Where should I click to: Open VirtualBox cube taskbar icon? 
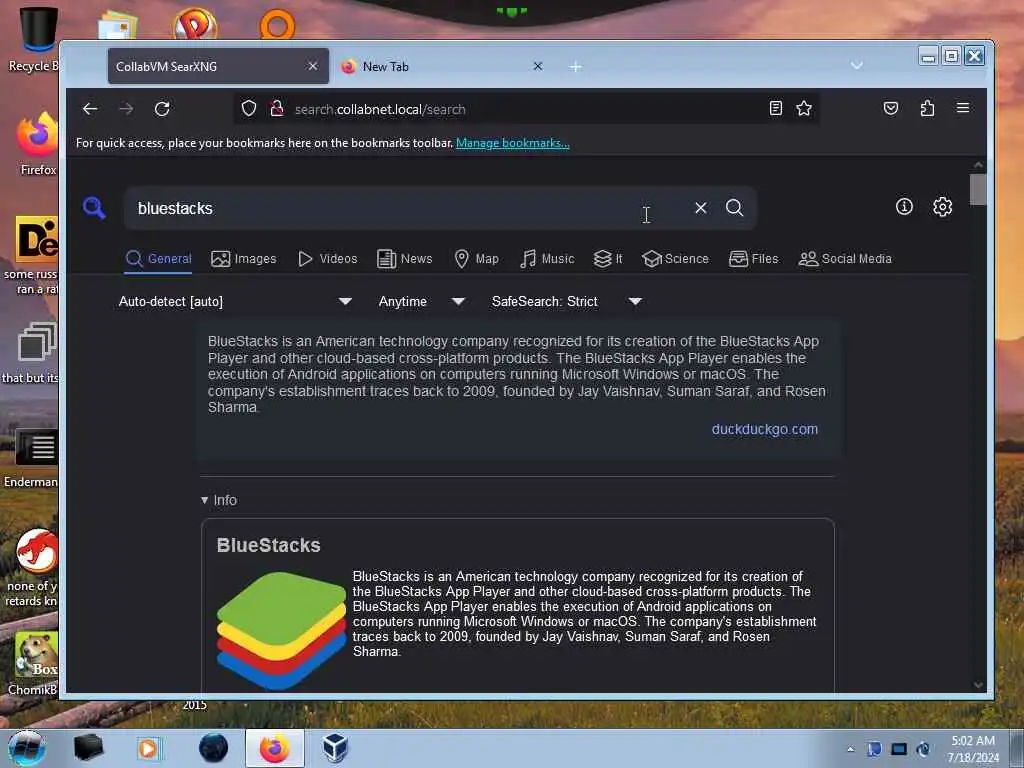335,748
